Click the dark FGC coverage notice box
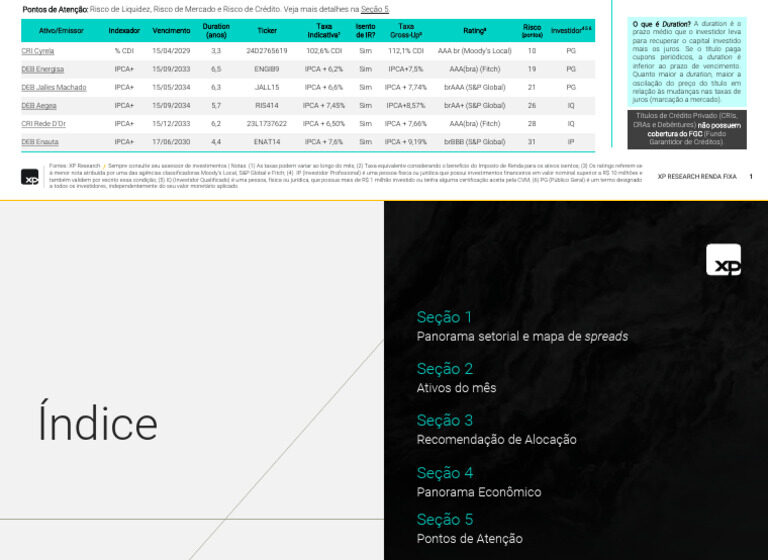 687,129
